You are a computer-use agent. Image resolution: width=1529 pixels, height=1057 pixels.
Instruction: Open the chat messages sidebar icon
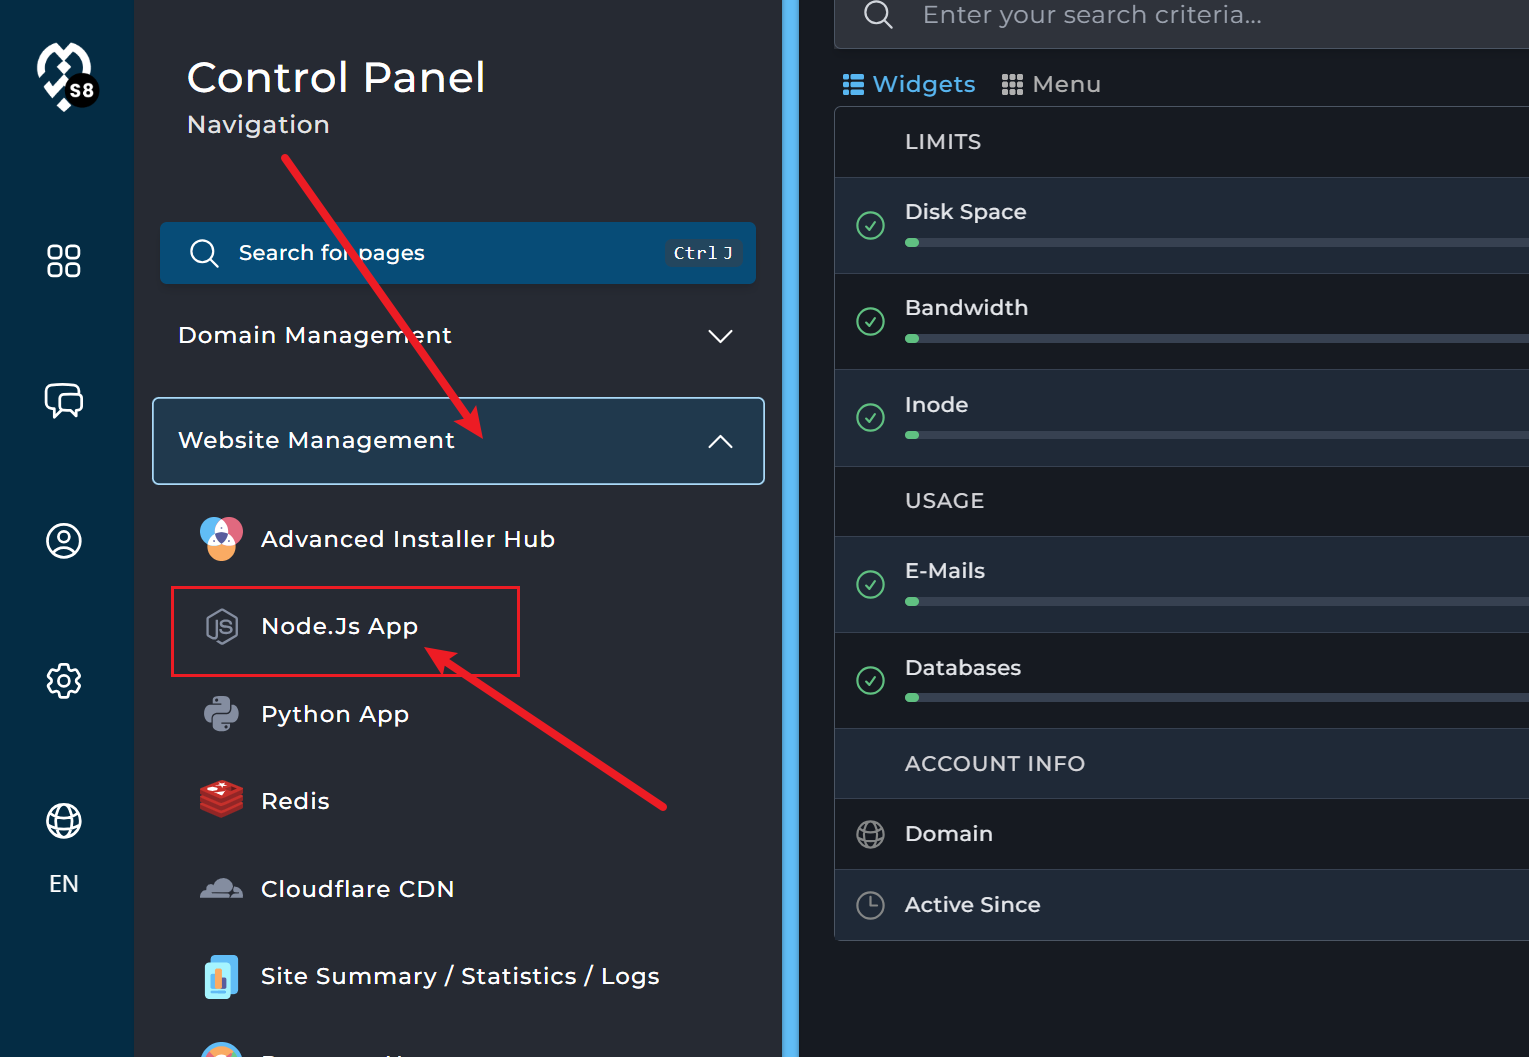[x=64, y=401]
